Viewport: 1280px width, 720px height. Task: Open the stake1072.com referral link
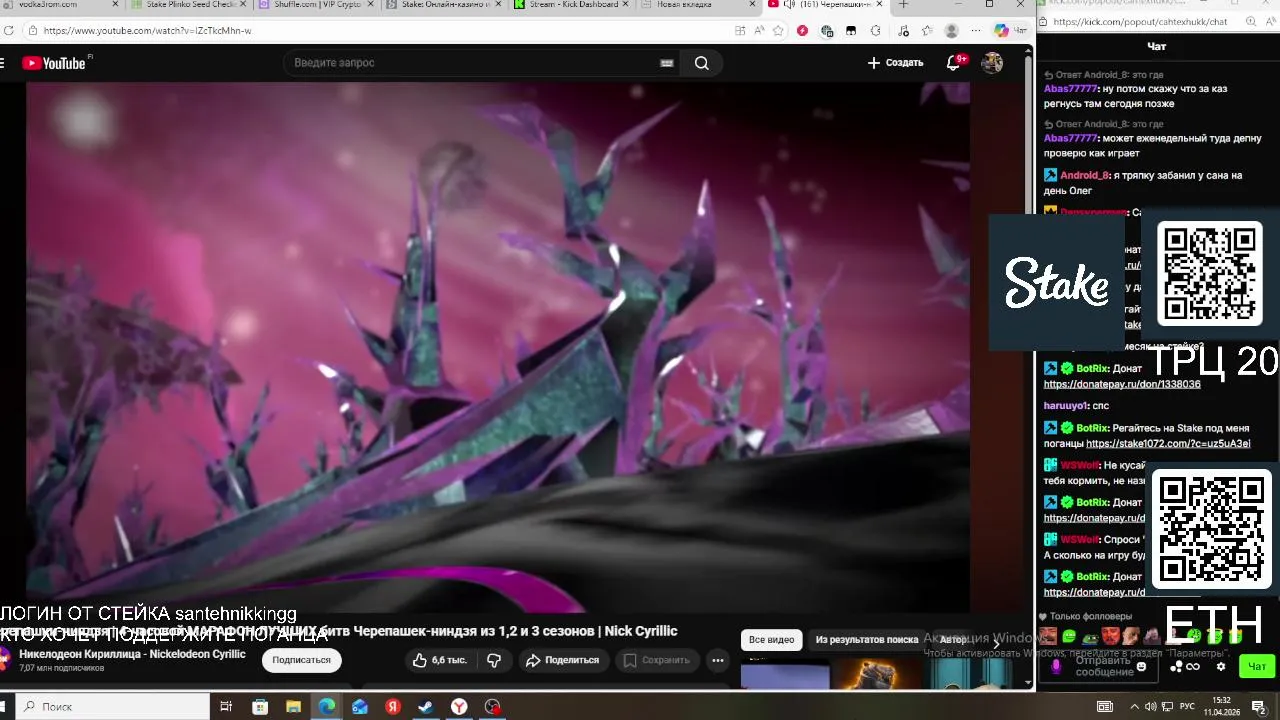[1168, 444]
